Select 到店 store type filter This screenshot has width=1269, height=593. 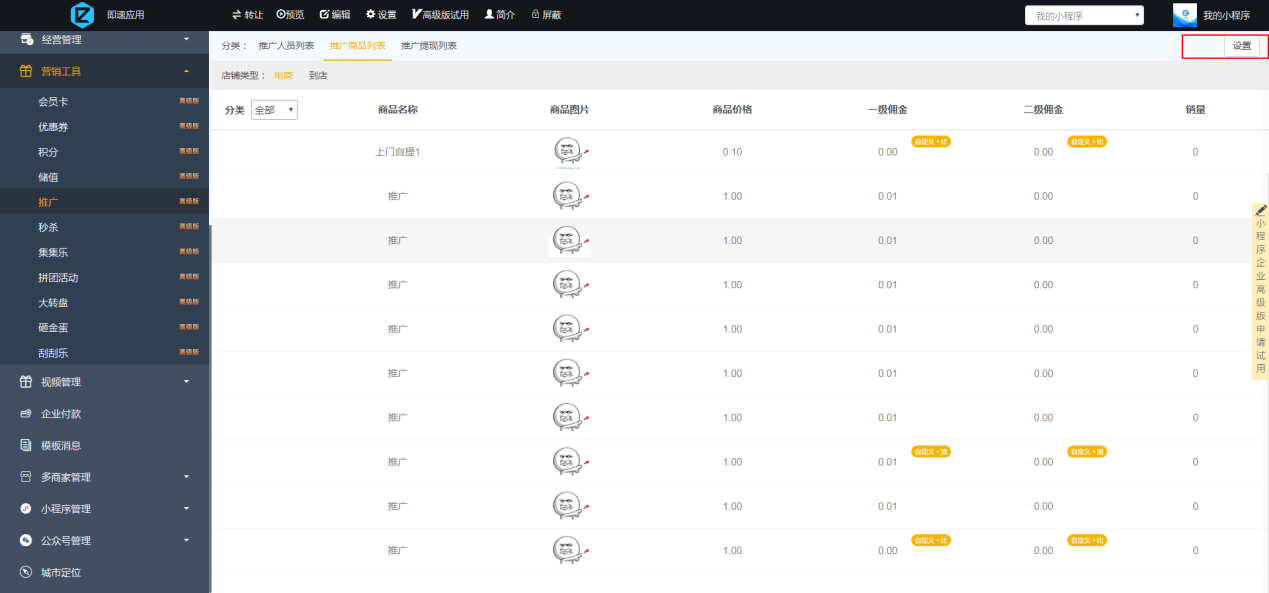(x=318, y=76)
